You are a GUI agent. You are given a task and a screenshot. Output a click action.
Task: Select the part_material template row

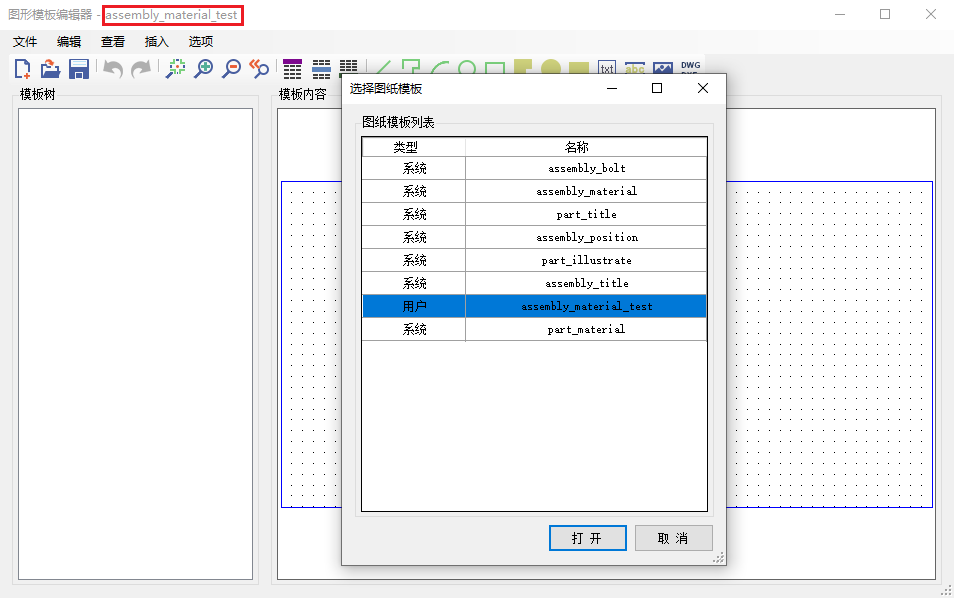pos(534,329)
